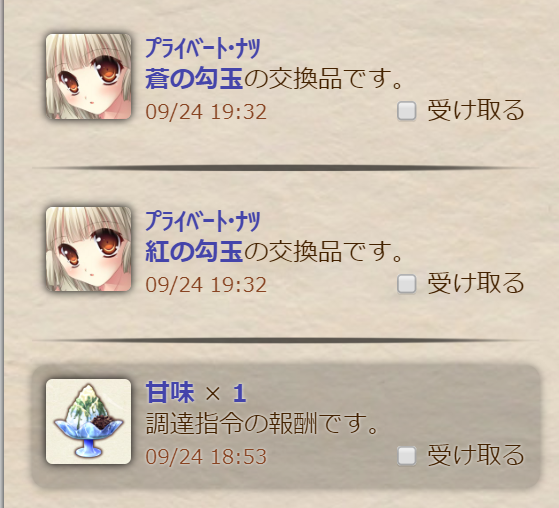This screenshot has width=559, height=508.
Task: Click the shaved ice 甘味 item icon
Action: 88,421
